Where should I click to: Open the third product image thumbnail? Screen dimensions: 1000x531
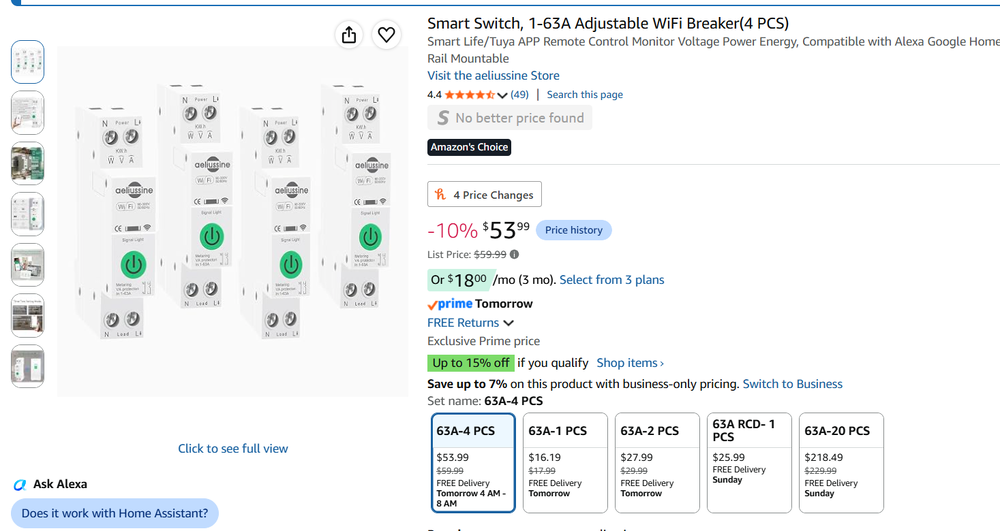tap(27, 163)
